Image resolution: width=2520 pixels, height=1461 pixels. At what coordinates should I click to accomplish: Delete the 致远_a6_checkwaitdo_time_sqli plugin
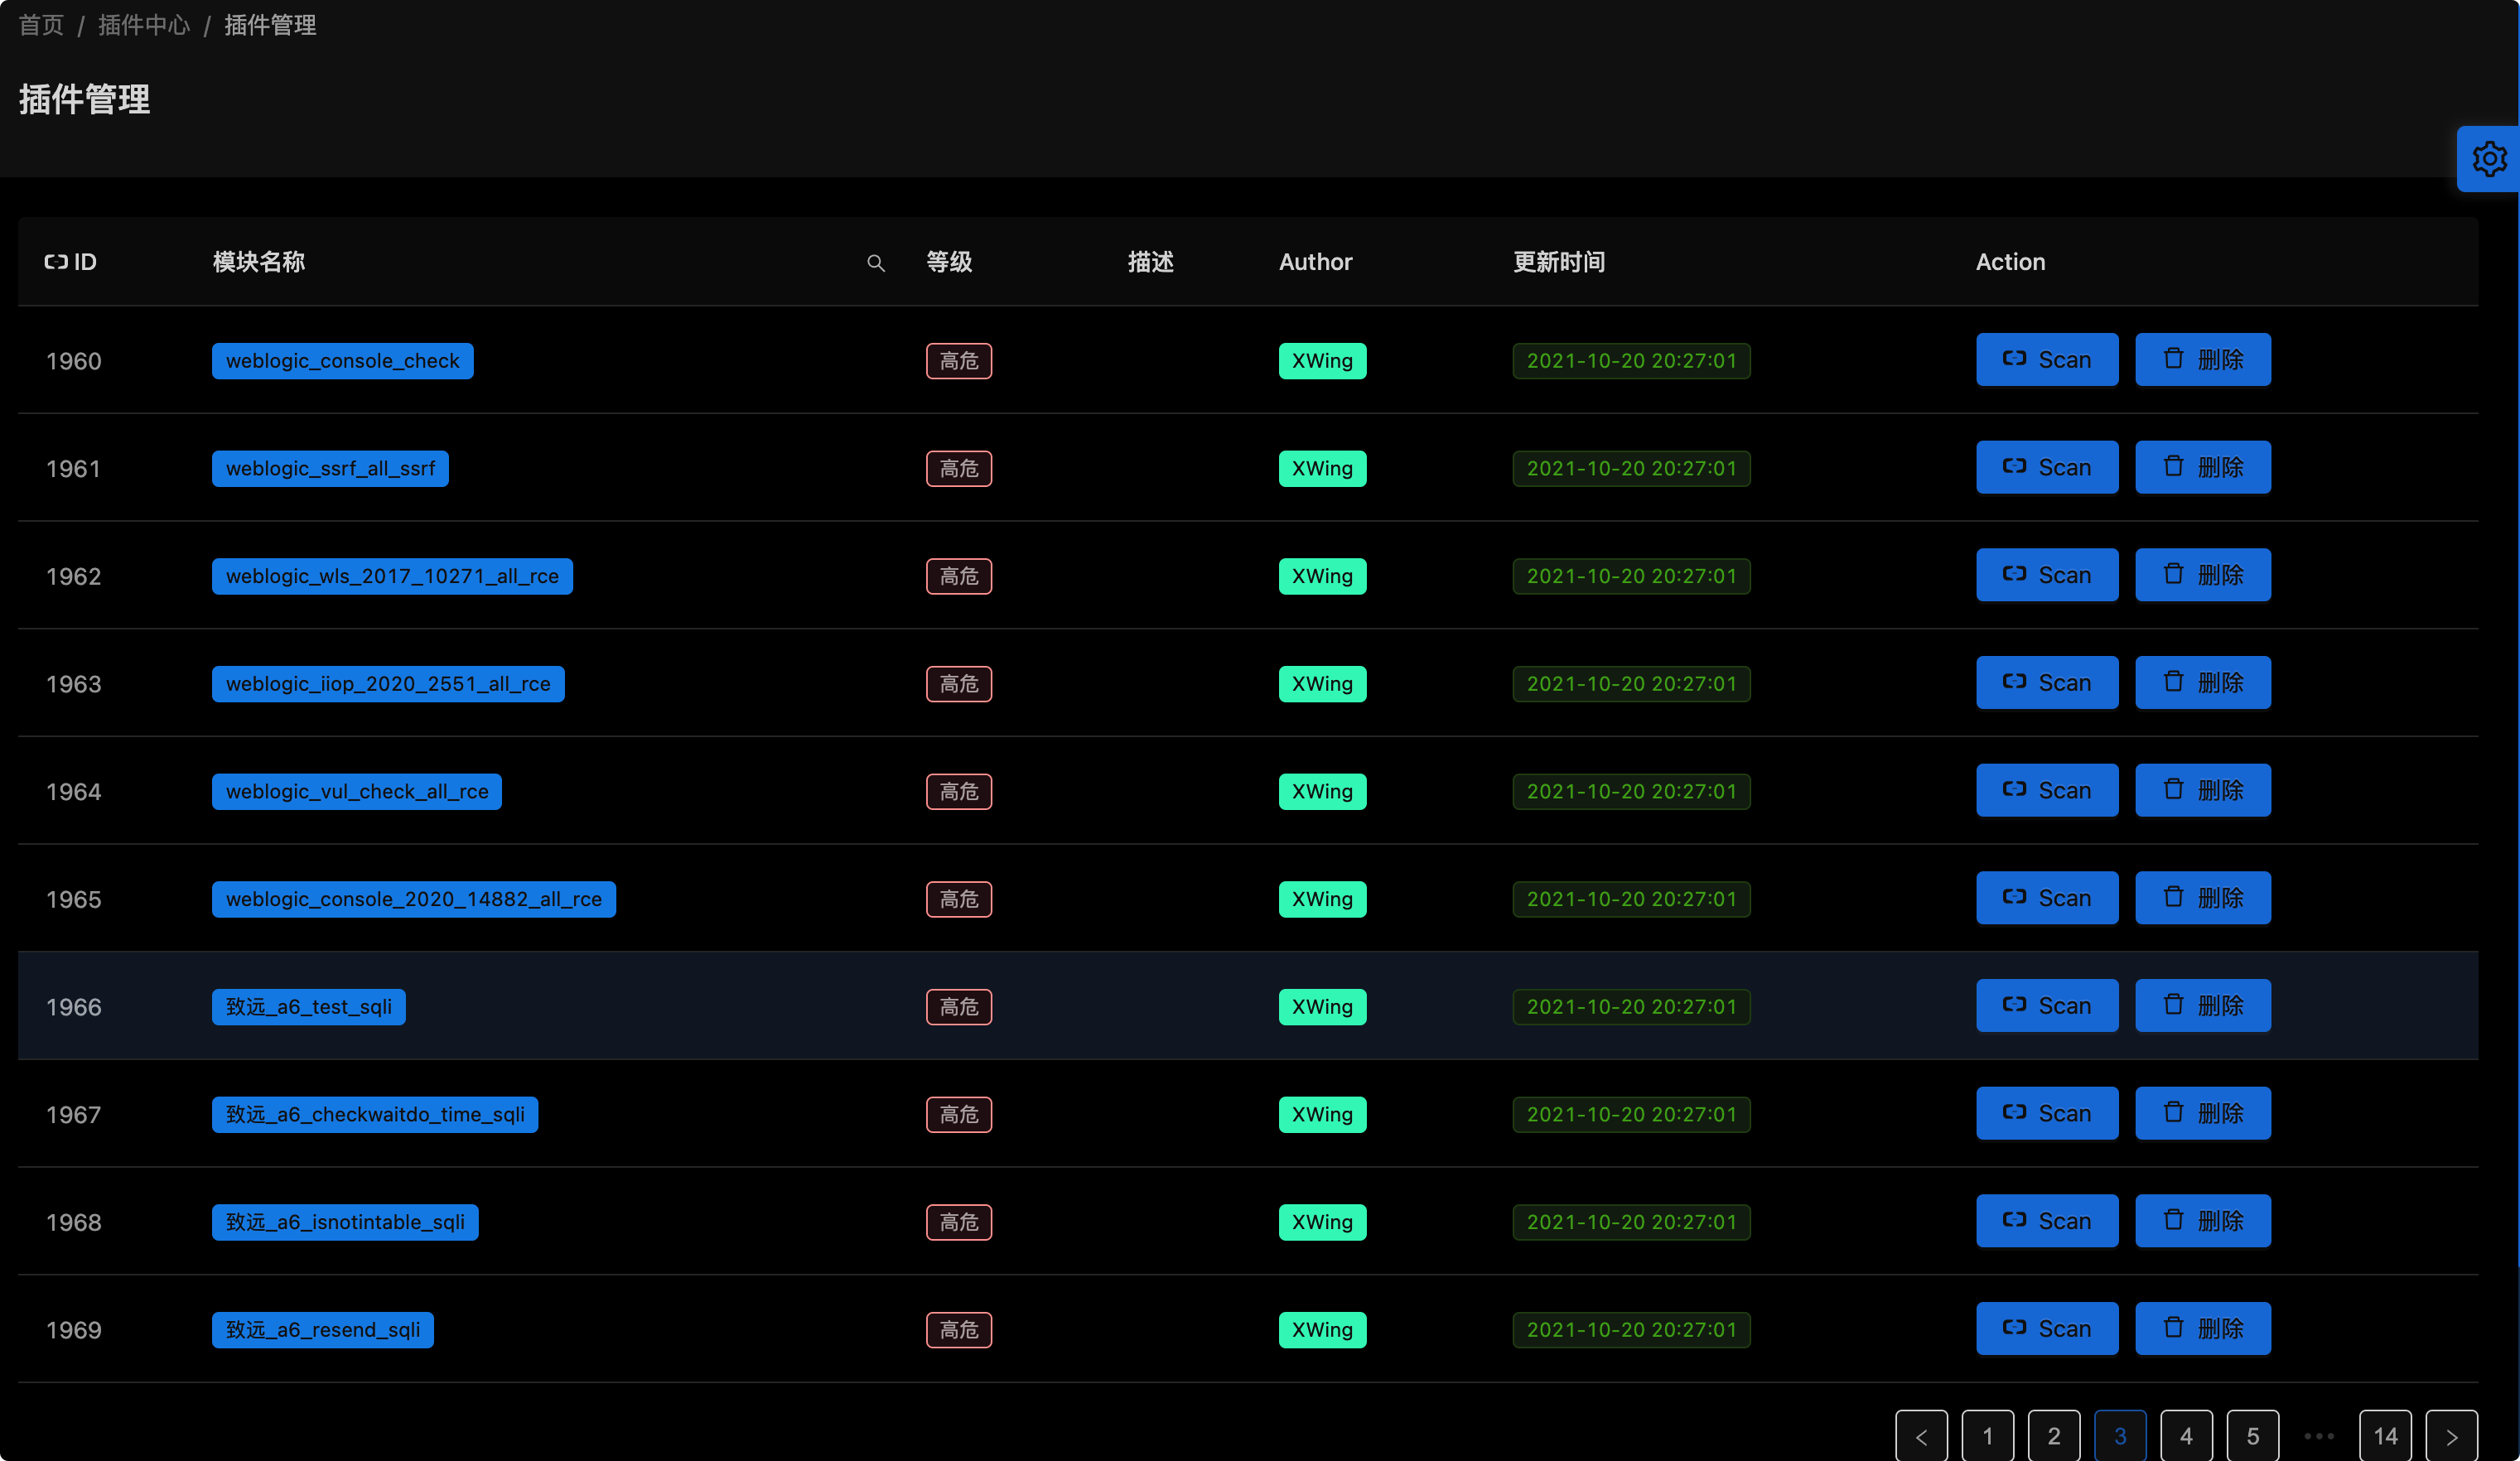pyautogui.click(x=2202, y=1113)
